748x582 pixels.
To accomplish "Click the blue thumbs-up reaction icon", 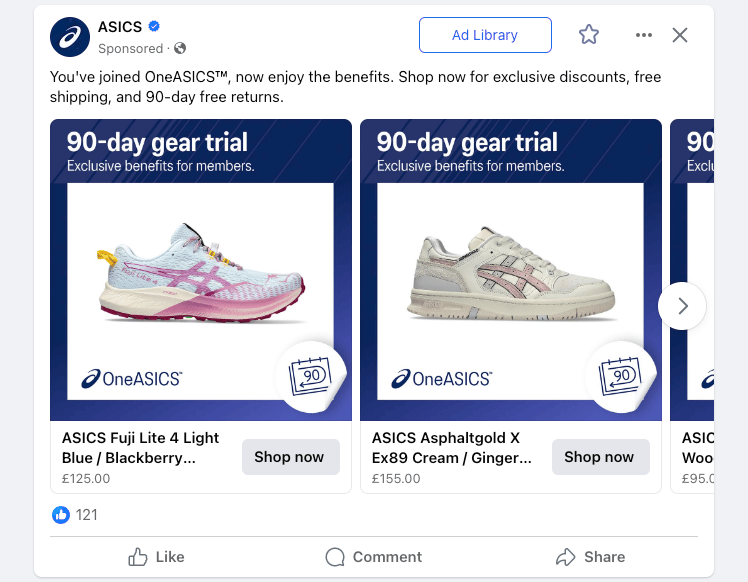I will (61, 515).
